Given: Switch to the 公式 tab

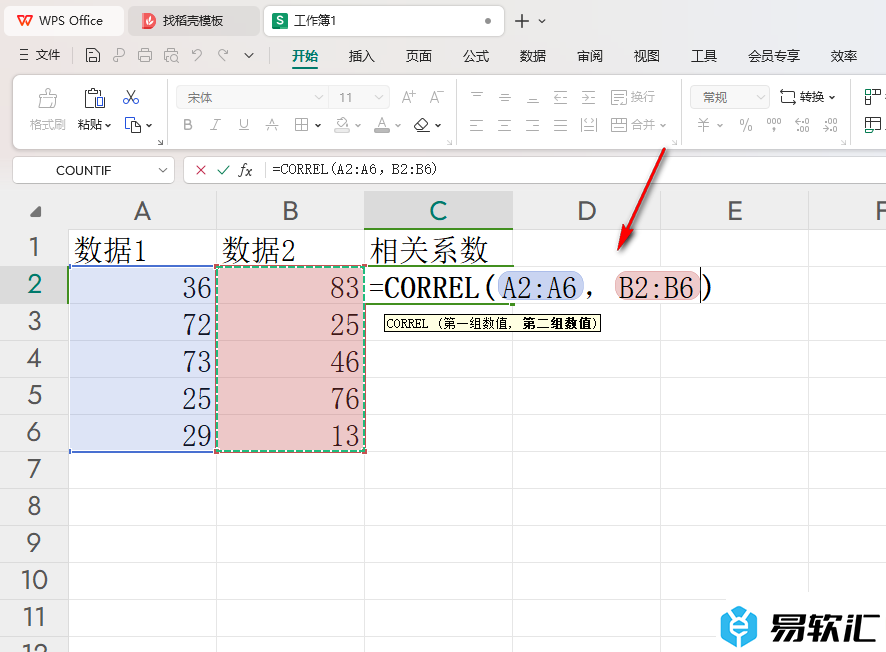Looking at the screenshot, I should coord(476,56).
